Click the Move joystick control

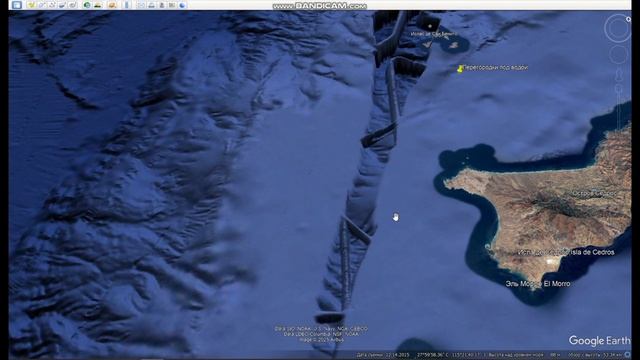(618, 54)
